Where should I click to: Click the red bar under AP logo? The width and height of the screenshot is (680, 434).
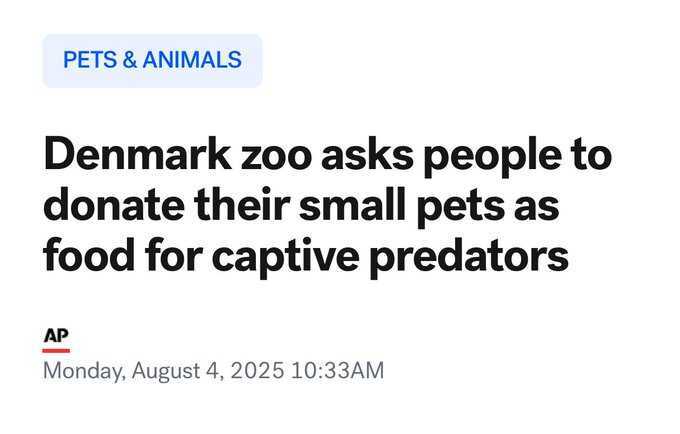pos(56,350)
